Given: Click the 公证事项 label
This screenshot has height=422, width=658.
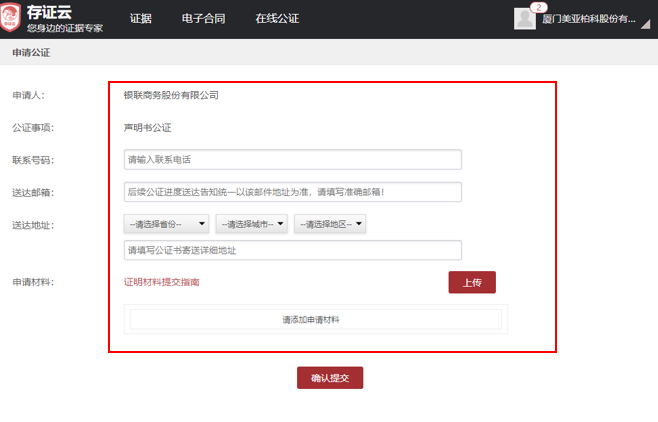Looking at the screenshot, I should pos(33,128).
